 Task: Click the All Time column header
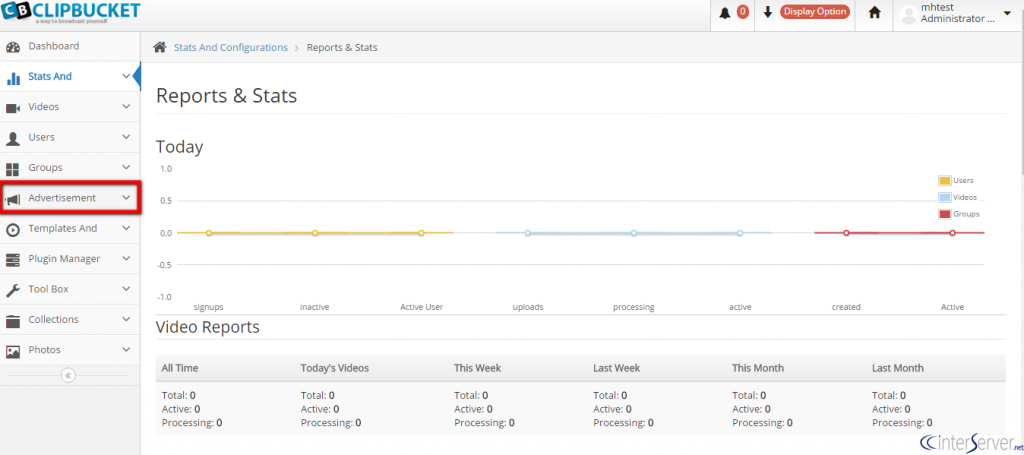(x=180, y=368)
